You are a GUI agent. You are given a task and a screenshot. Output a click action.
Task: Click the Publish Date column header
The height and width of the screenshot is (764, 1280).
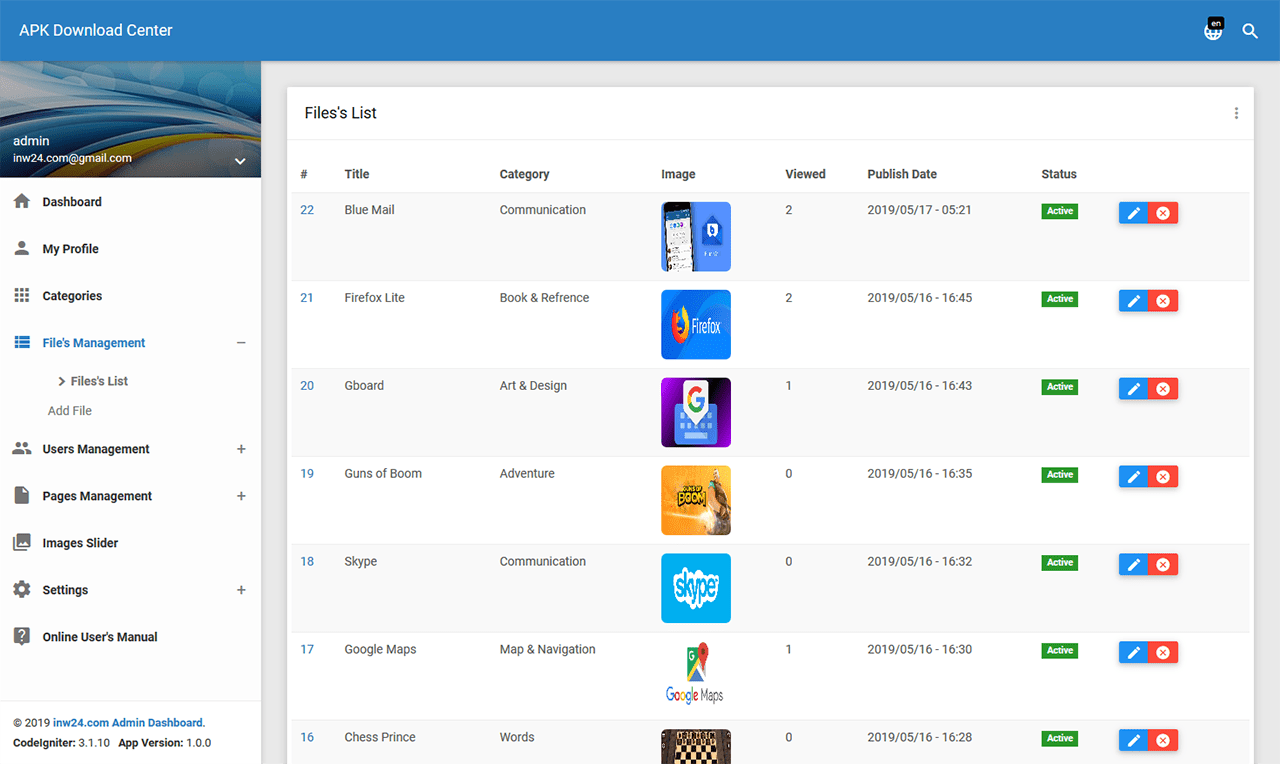[x=902, y=174]
